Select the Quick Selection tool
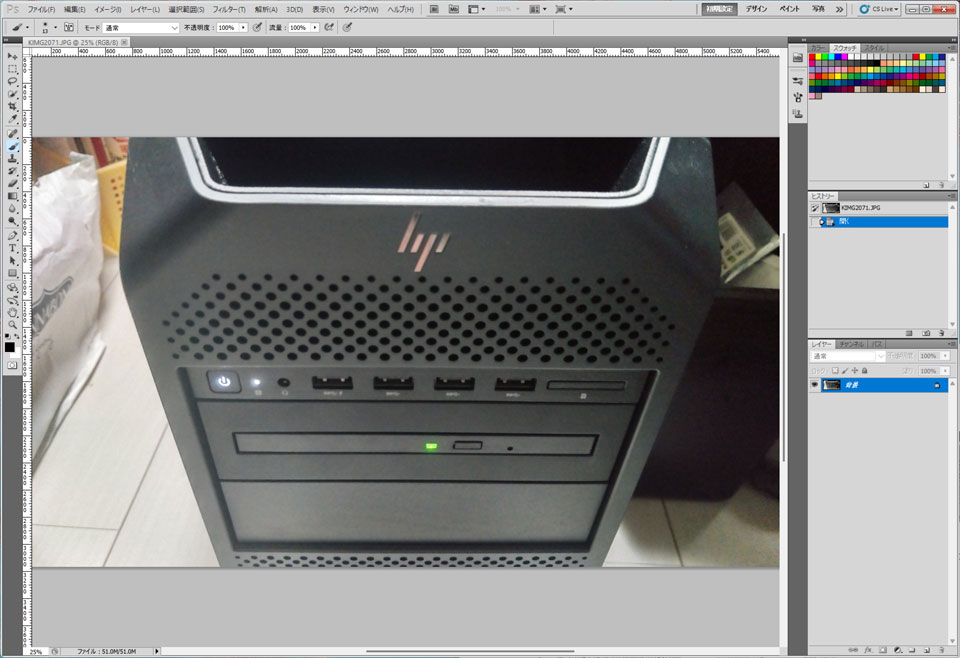This screenshot has height=658, width=960. click(12, 94)
